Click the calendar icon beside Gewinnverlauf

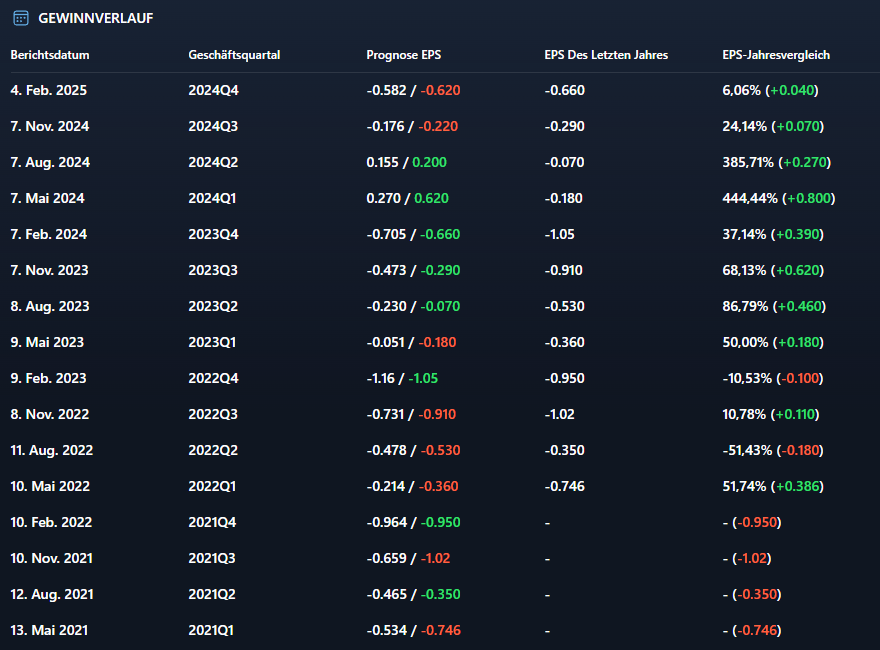[x=20, y=18]
